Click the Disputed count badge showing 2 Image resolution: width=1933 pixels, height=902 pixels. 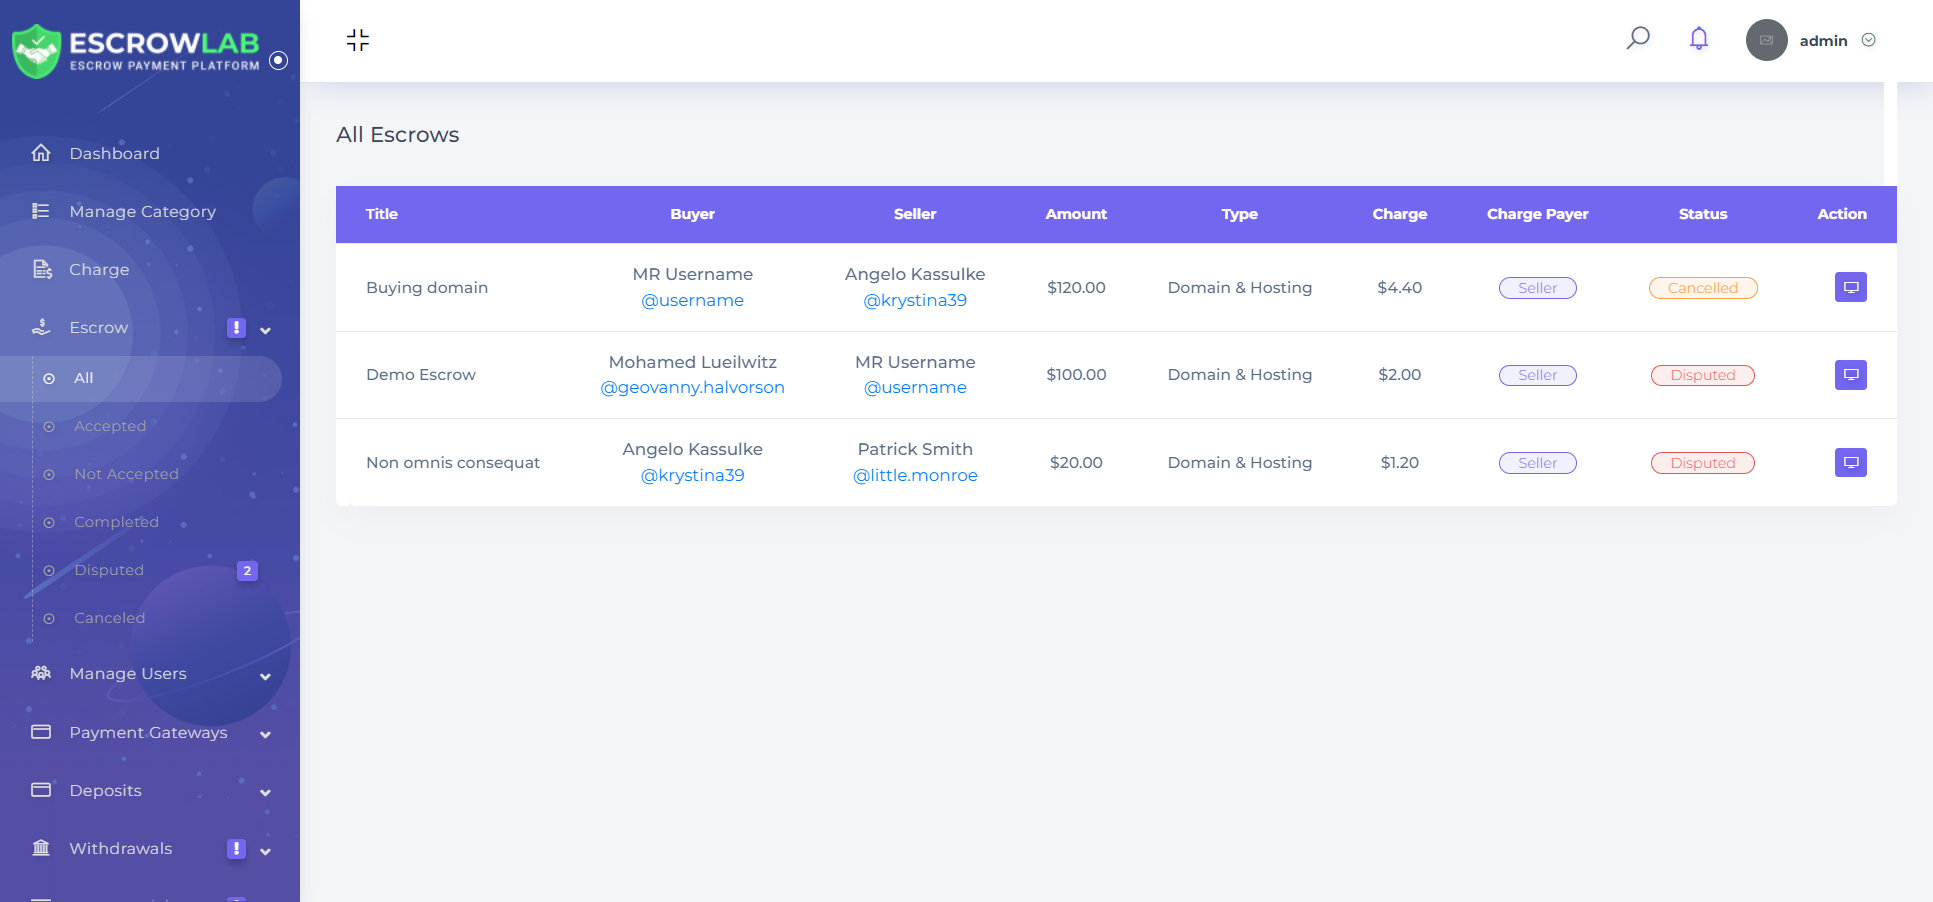click(x=247, y=570)
